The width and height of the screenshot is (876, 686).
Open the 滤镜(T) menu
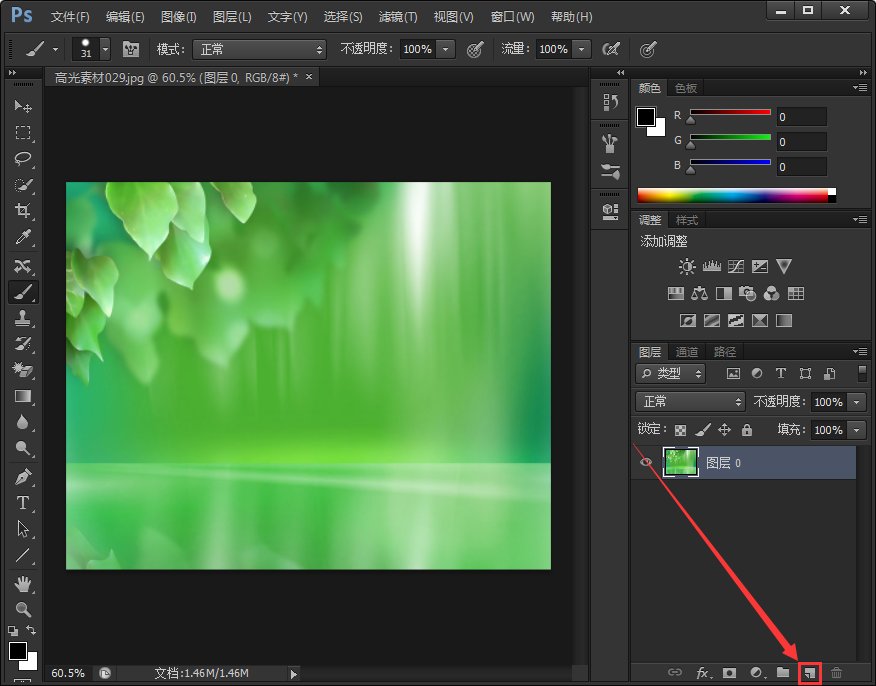398,17
